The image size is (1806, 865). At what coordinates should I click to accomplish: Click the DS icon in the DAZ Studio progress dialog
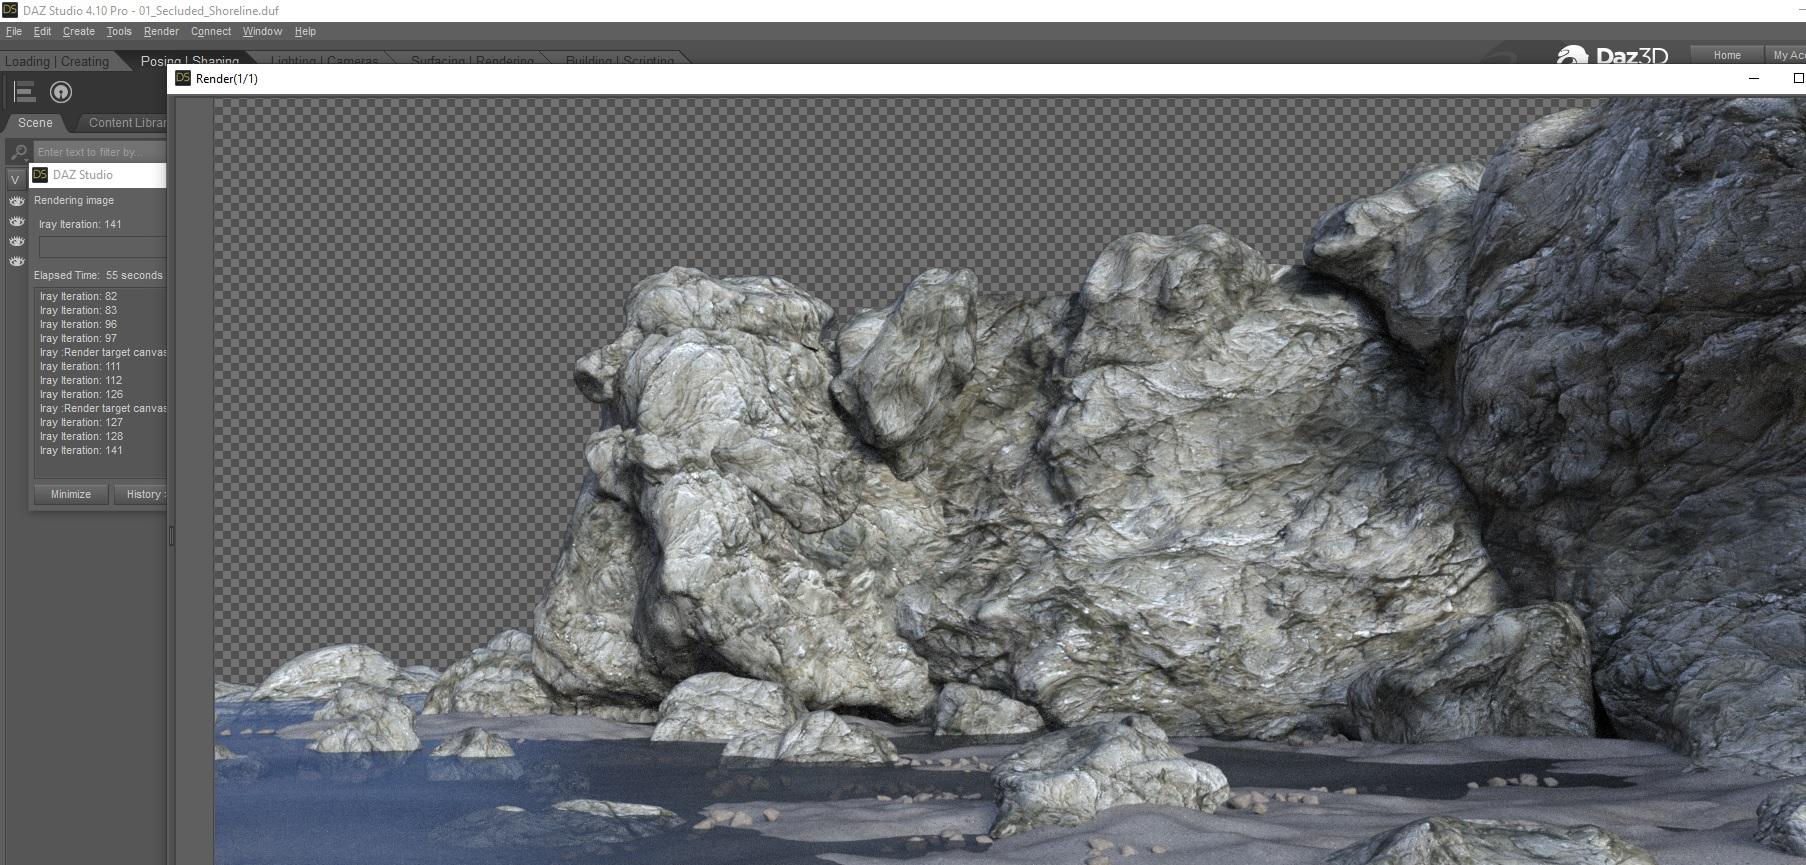click(x=40, y=175)
